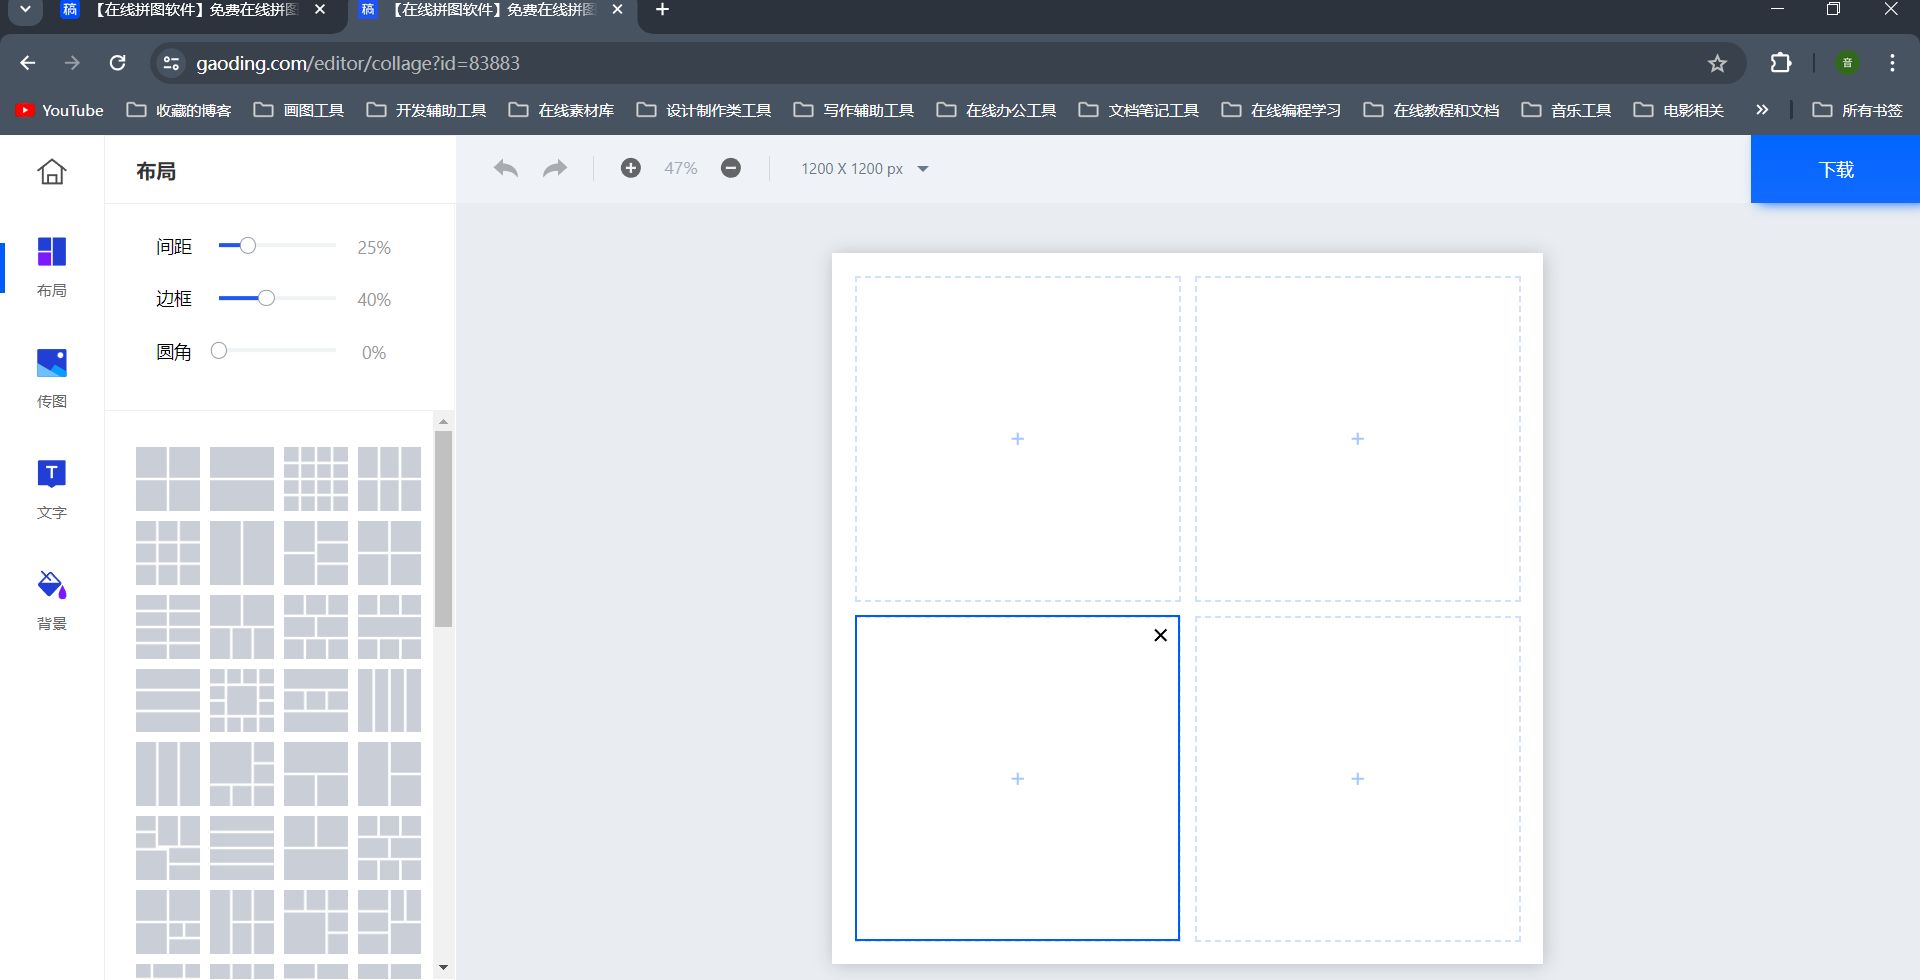Expand the 收藏的博客 bookmark folder
The width and height of the screenshot is (1920, 980).
179,110
